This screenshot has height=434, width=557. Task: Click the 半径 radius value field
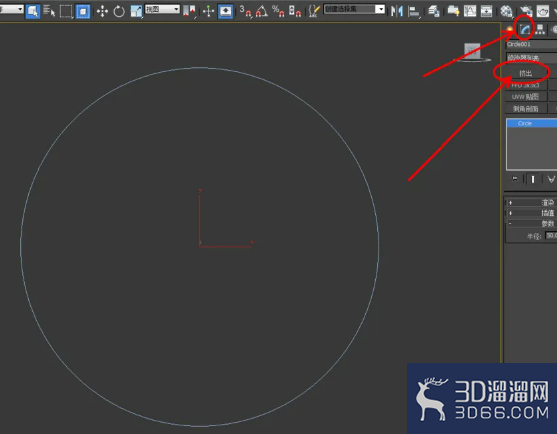551,235
